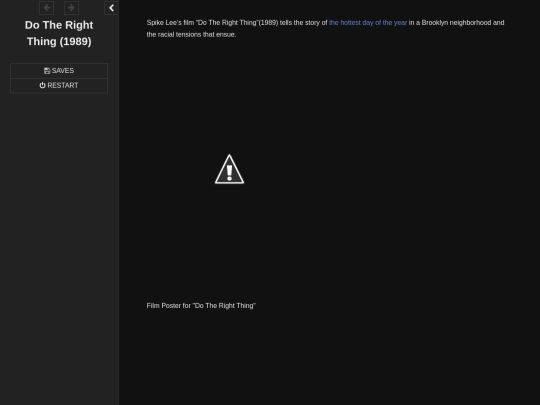
Task: Click the RESTART button
Action: click(59, 85)
